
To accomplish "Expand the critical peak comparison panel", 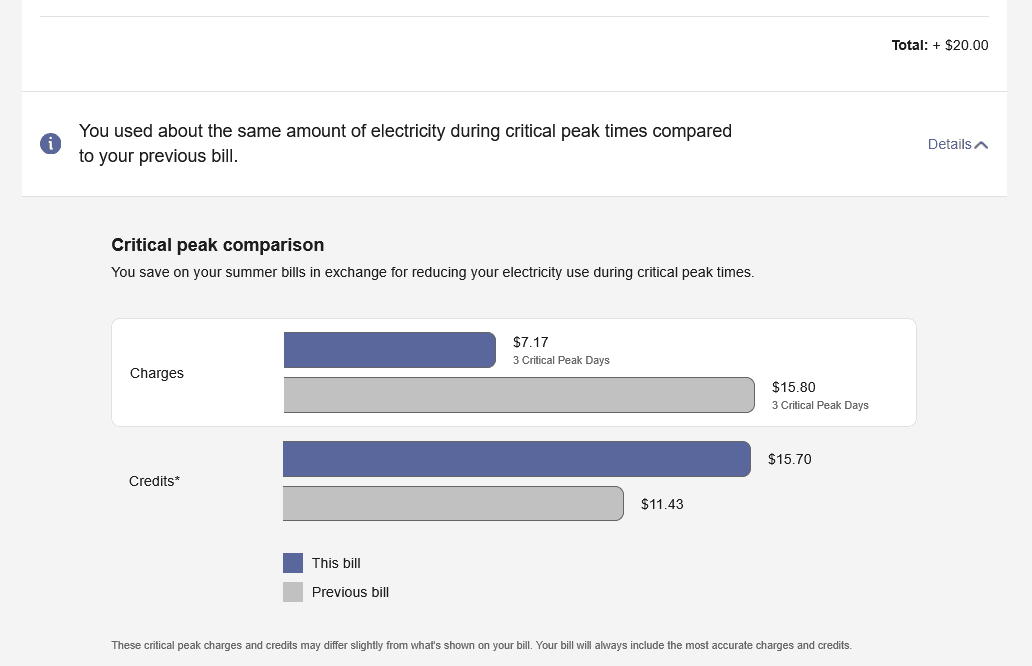I will (957, 144).
